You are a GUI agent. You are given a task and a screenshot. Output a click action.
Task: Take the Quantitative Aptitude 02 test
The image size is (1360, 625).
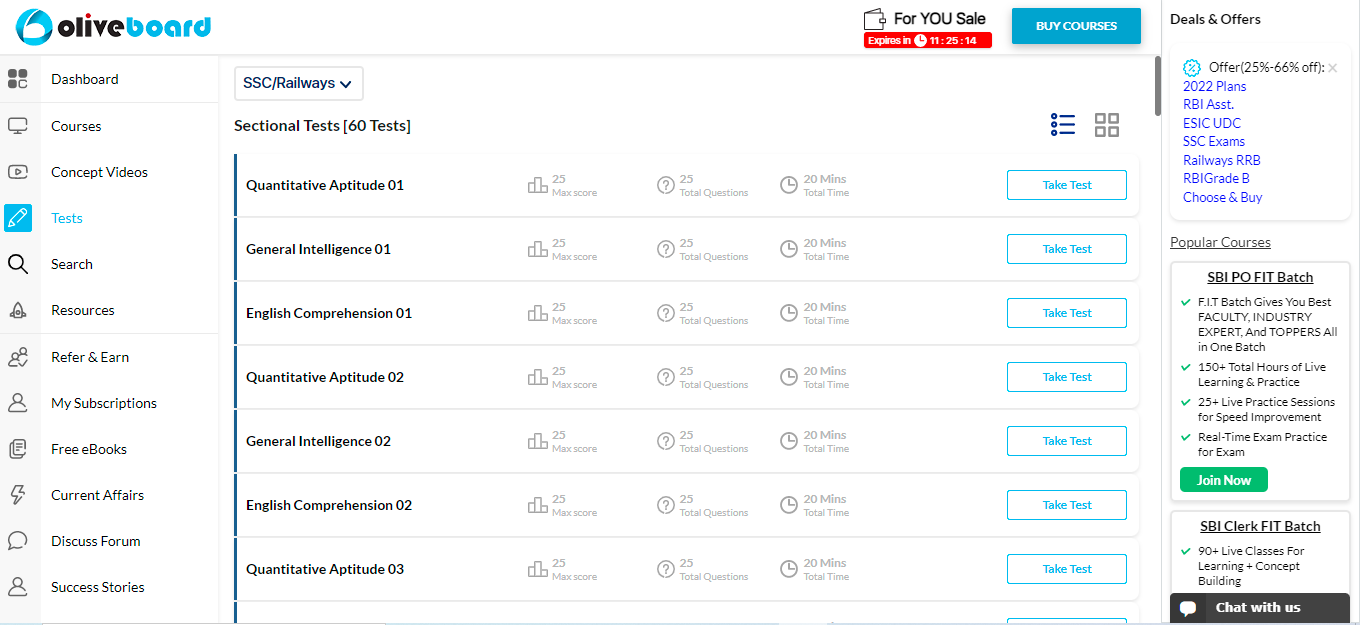[1067, 377]
